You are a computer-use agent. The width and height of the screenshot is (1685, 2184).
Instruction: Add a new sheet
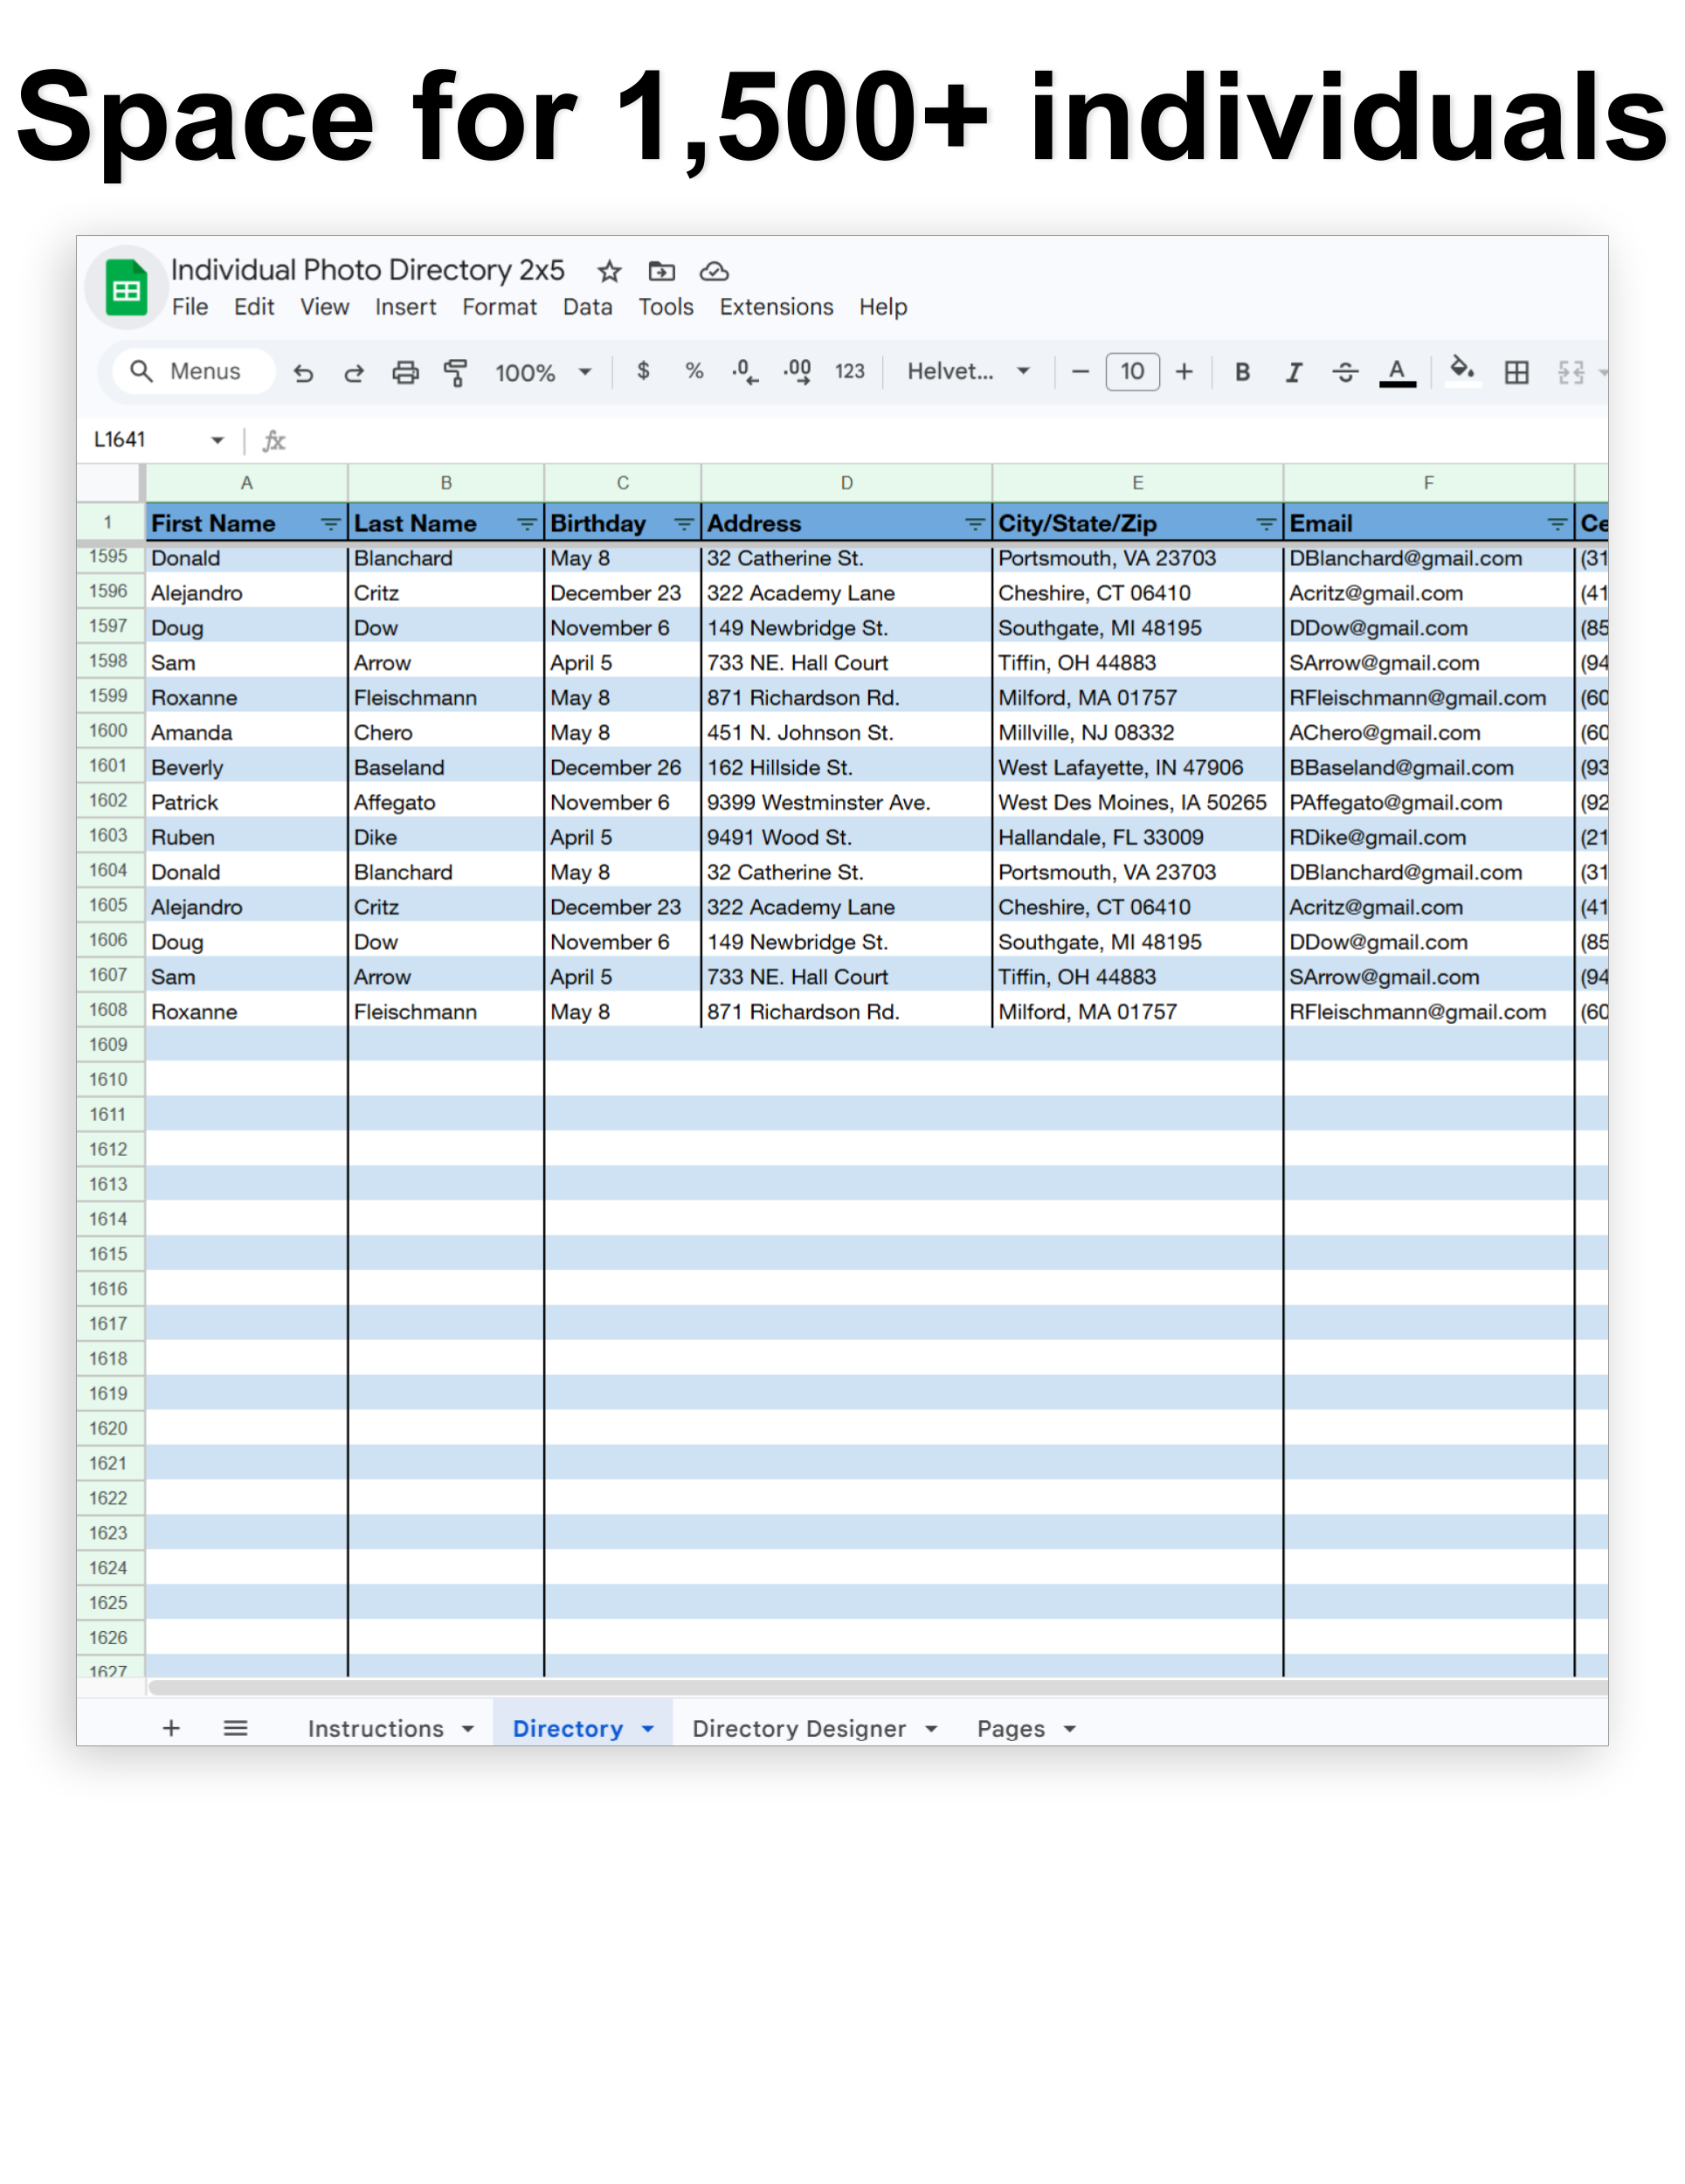click(x=171, y=1728)
